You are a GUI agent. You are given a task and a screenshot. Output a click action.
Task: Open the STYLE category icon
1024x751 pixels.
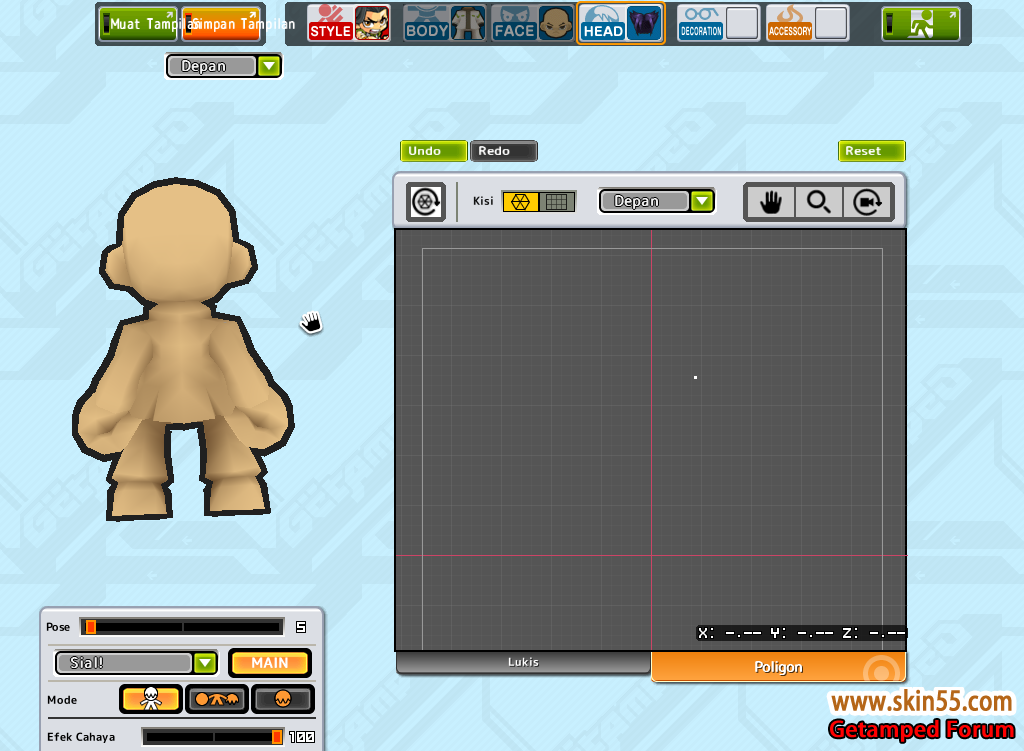[330, 24]
